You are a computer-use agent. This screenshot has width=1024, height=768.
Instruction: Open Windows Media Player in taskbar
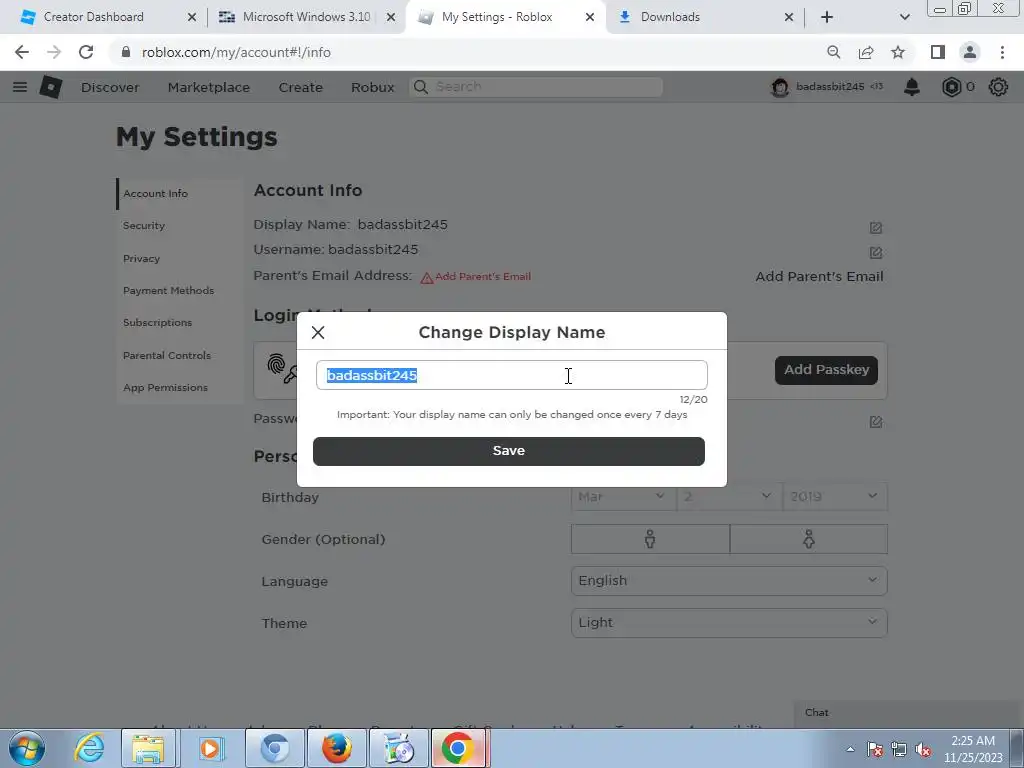point(211,748)
